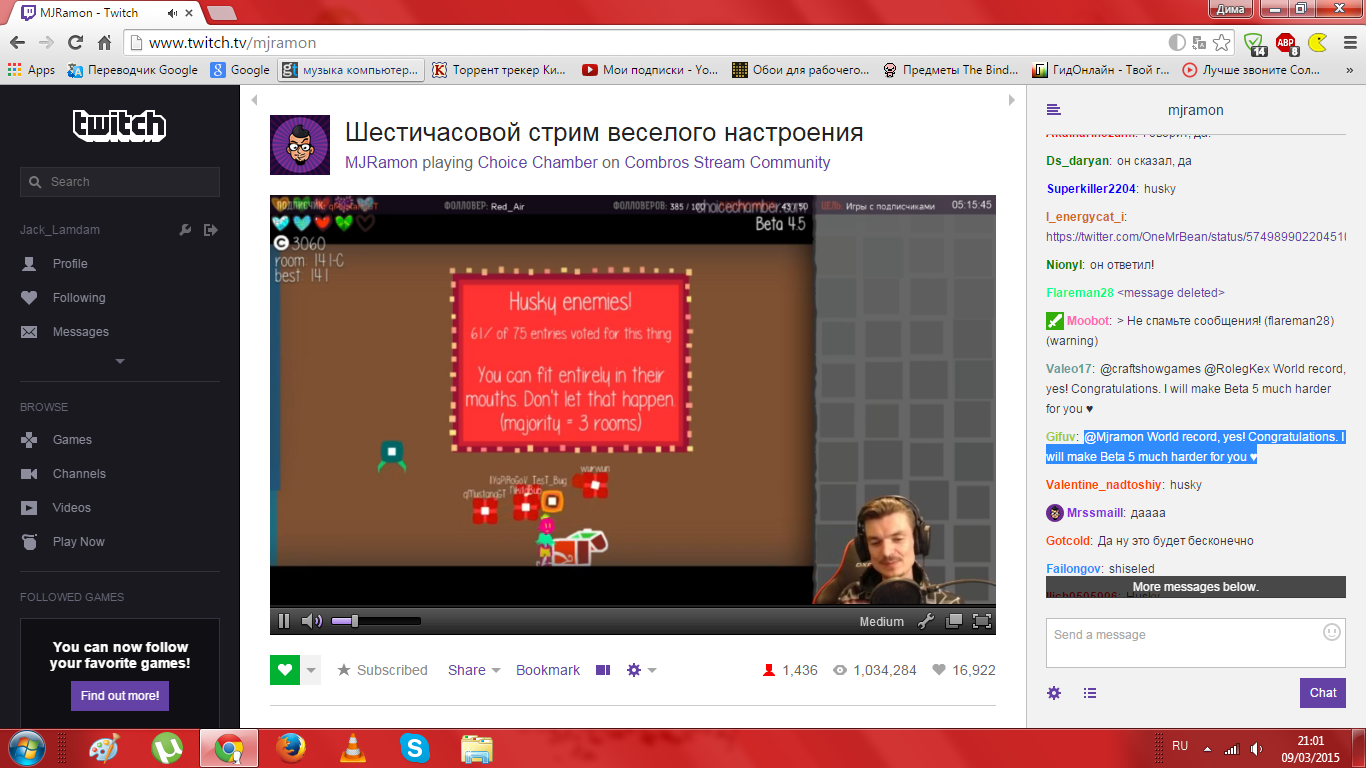Bookmark this page with the star icon

1221,43
